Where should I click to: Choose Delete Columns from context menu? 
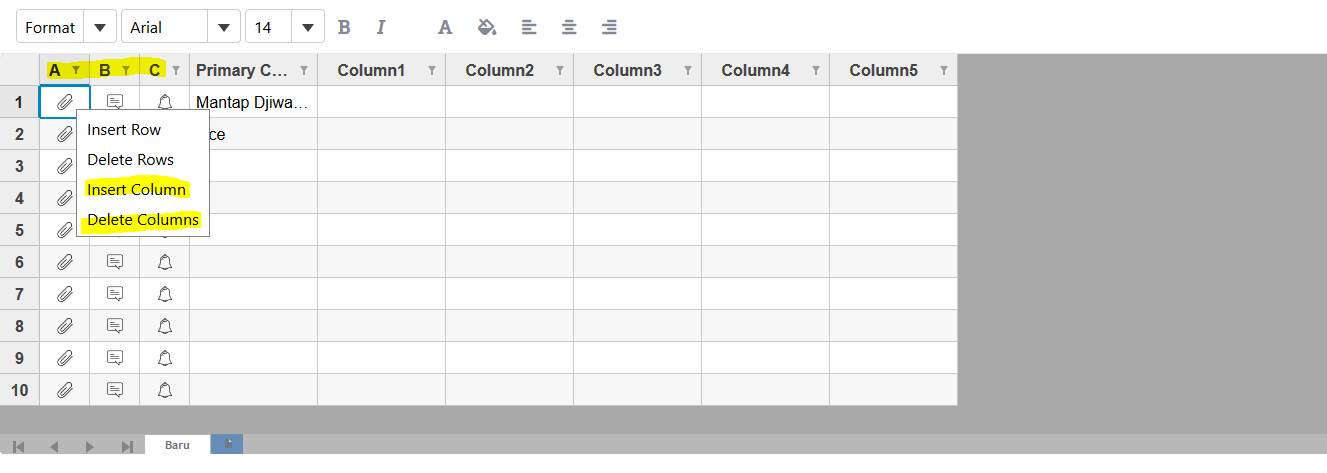pos(143,220)
